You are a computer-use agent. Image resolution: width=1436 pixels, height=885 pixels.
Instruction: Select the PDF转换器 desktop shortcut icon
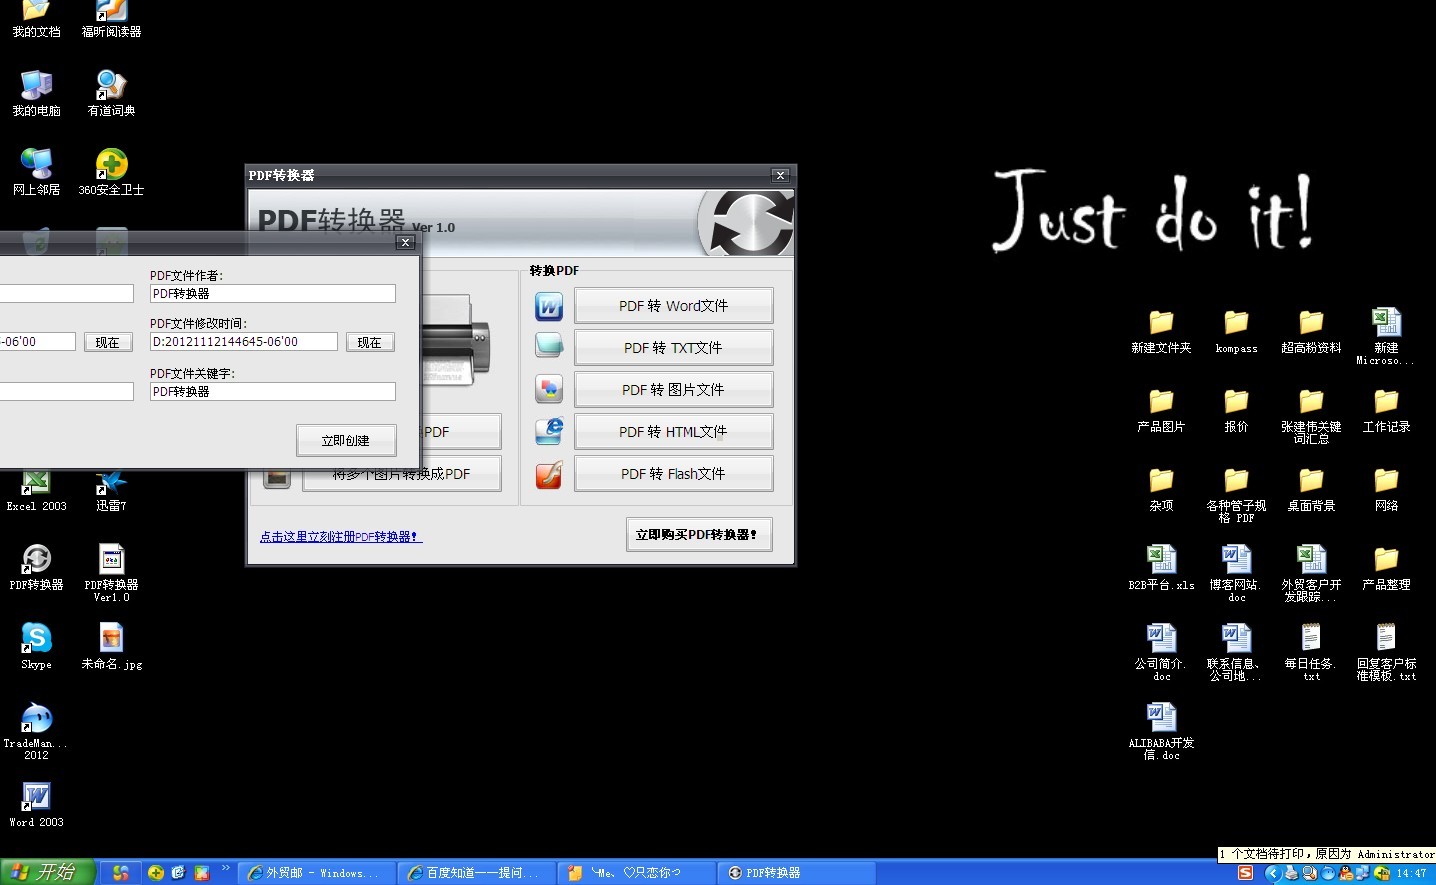36,567
